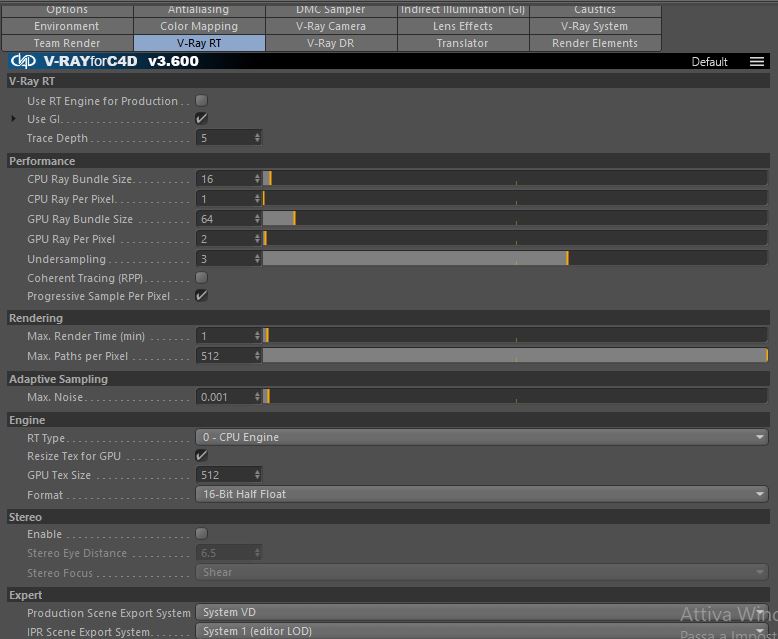Open the Default preset menu

click(x=710, y=62)
